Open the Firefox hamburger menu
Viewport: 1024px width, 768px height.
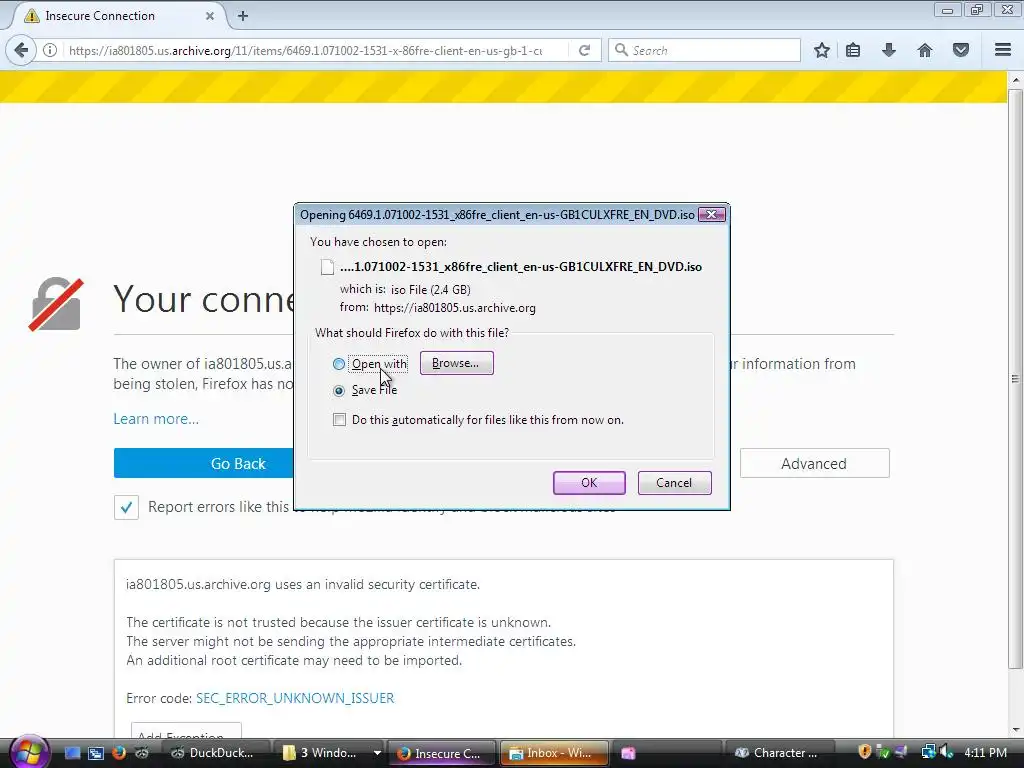click(1003, 50)
